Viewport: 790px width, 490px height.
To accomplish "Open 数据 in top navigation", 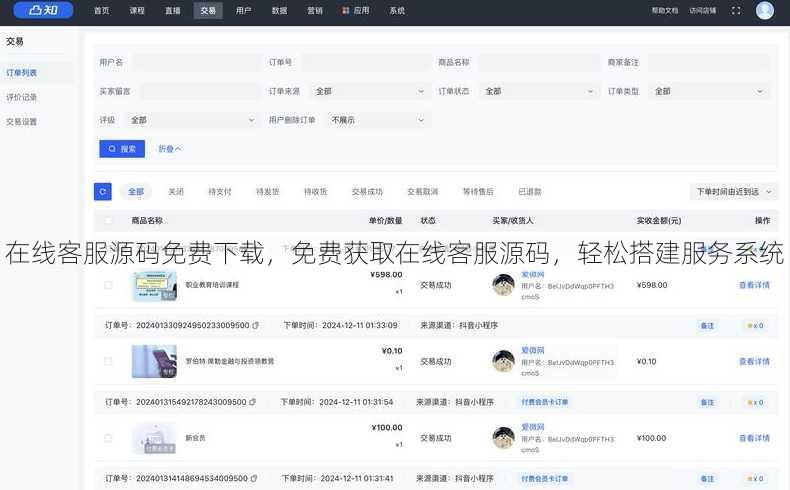I will 279,11.
